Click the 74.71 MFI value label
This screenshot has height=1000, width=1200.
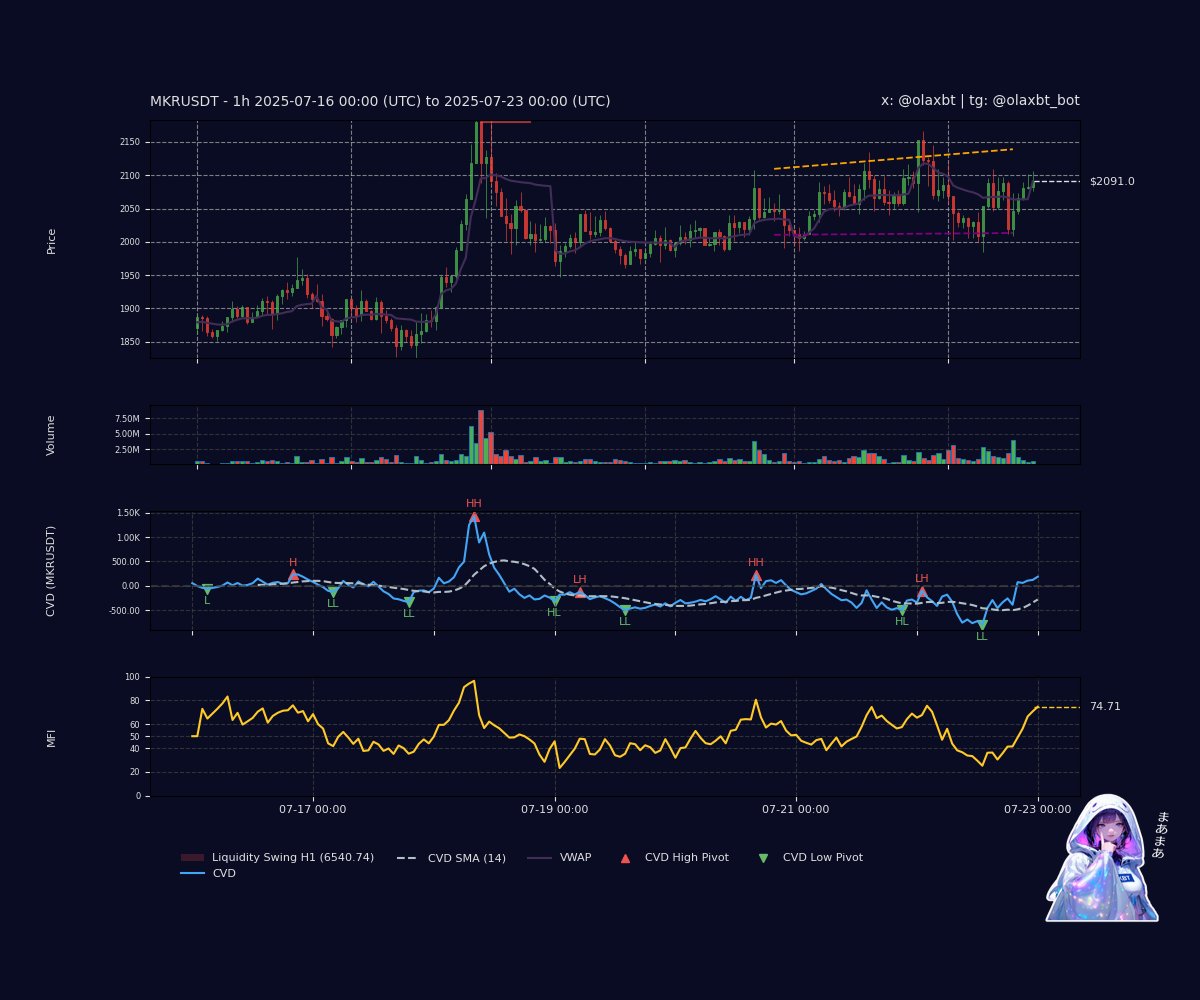[x=1105, y=707]
